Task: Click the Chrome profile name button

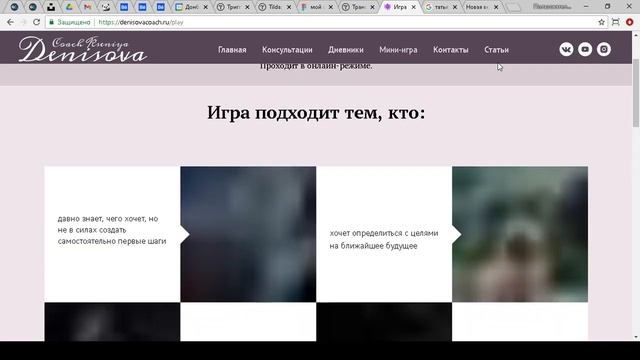Action: click(x=552, y=7)
